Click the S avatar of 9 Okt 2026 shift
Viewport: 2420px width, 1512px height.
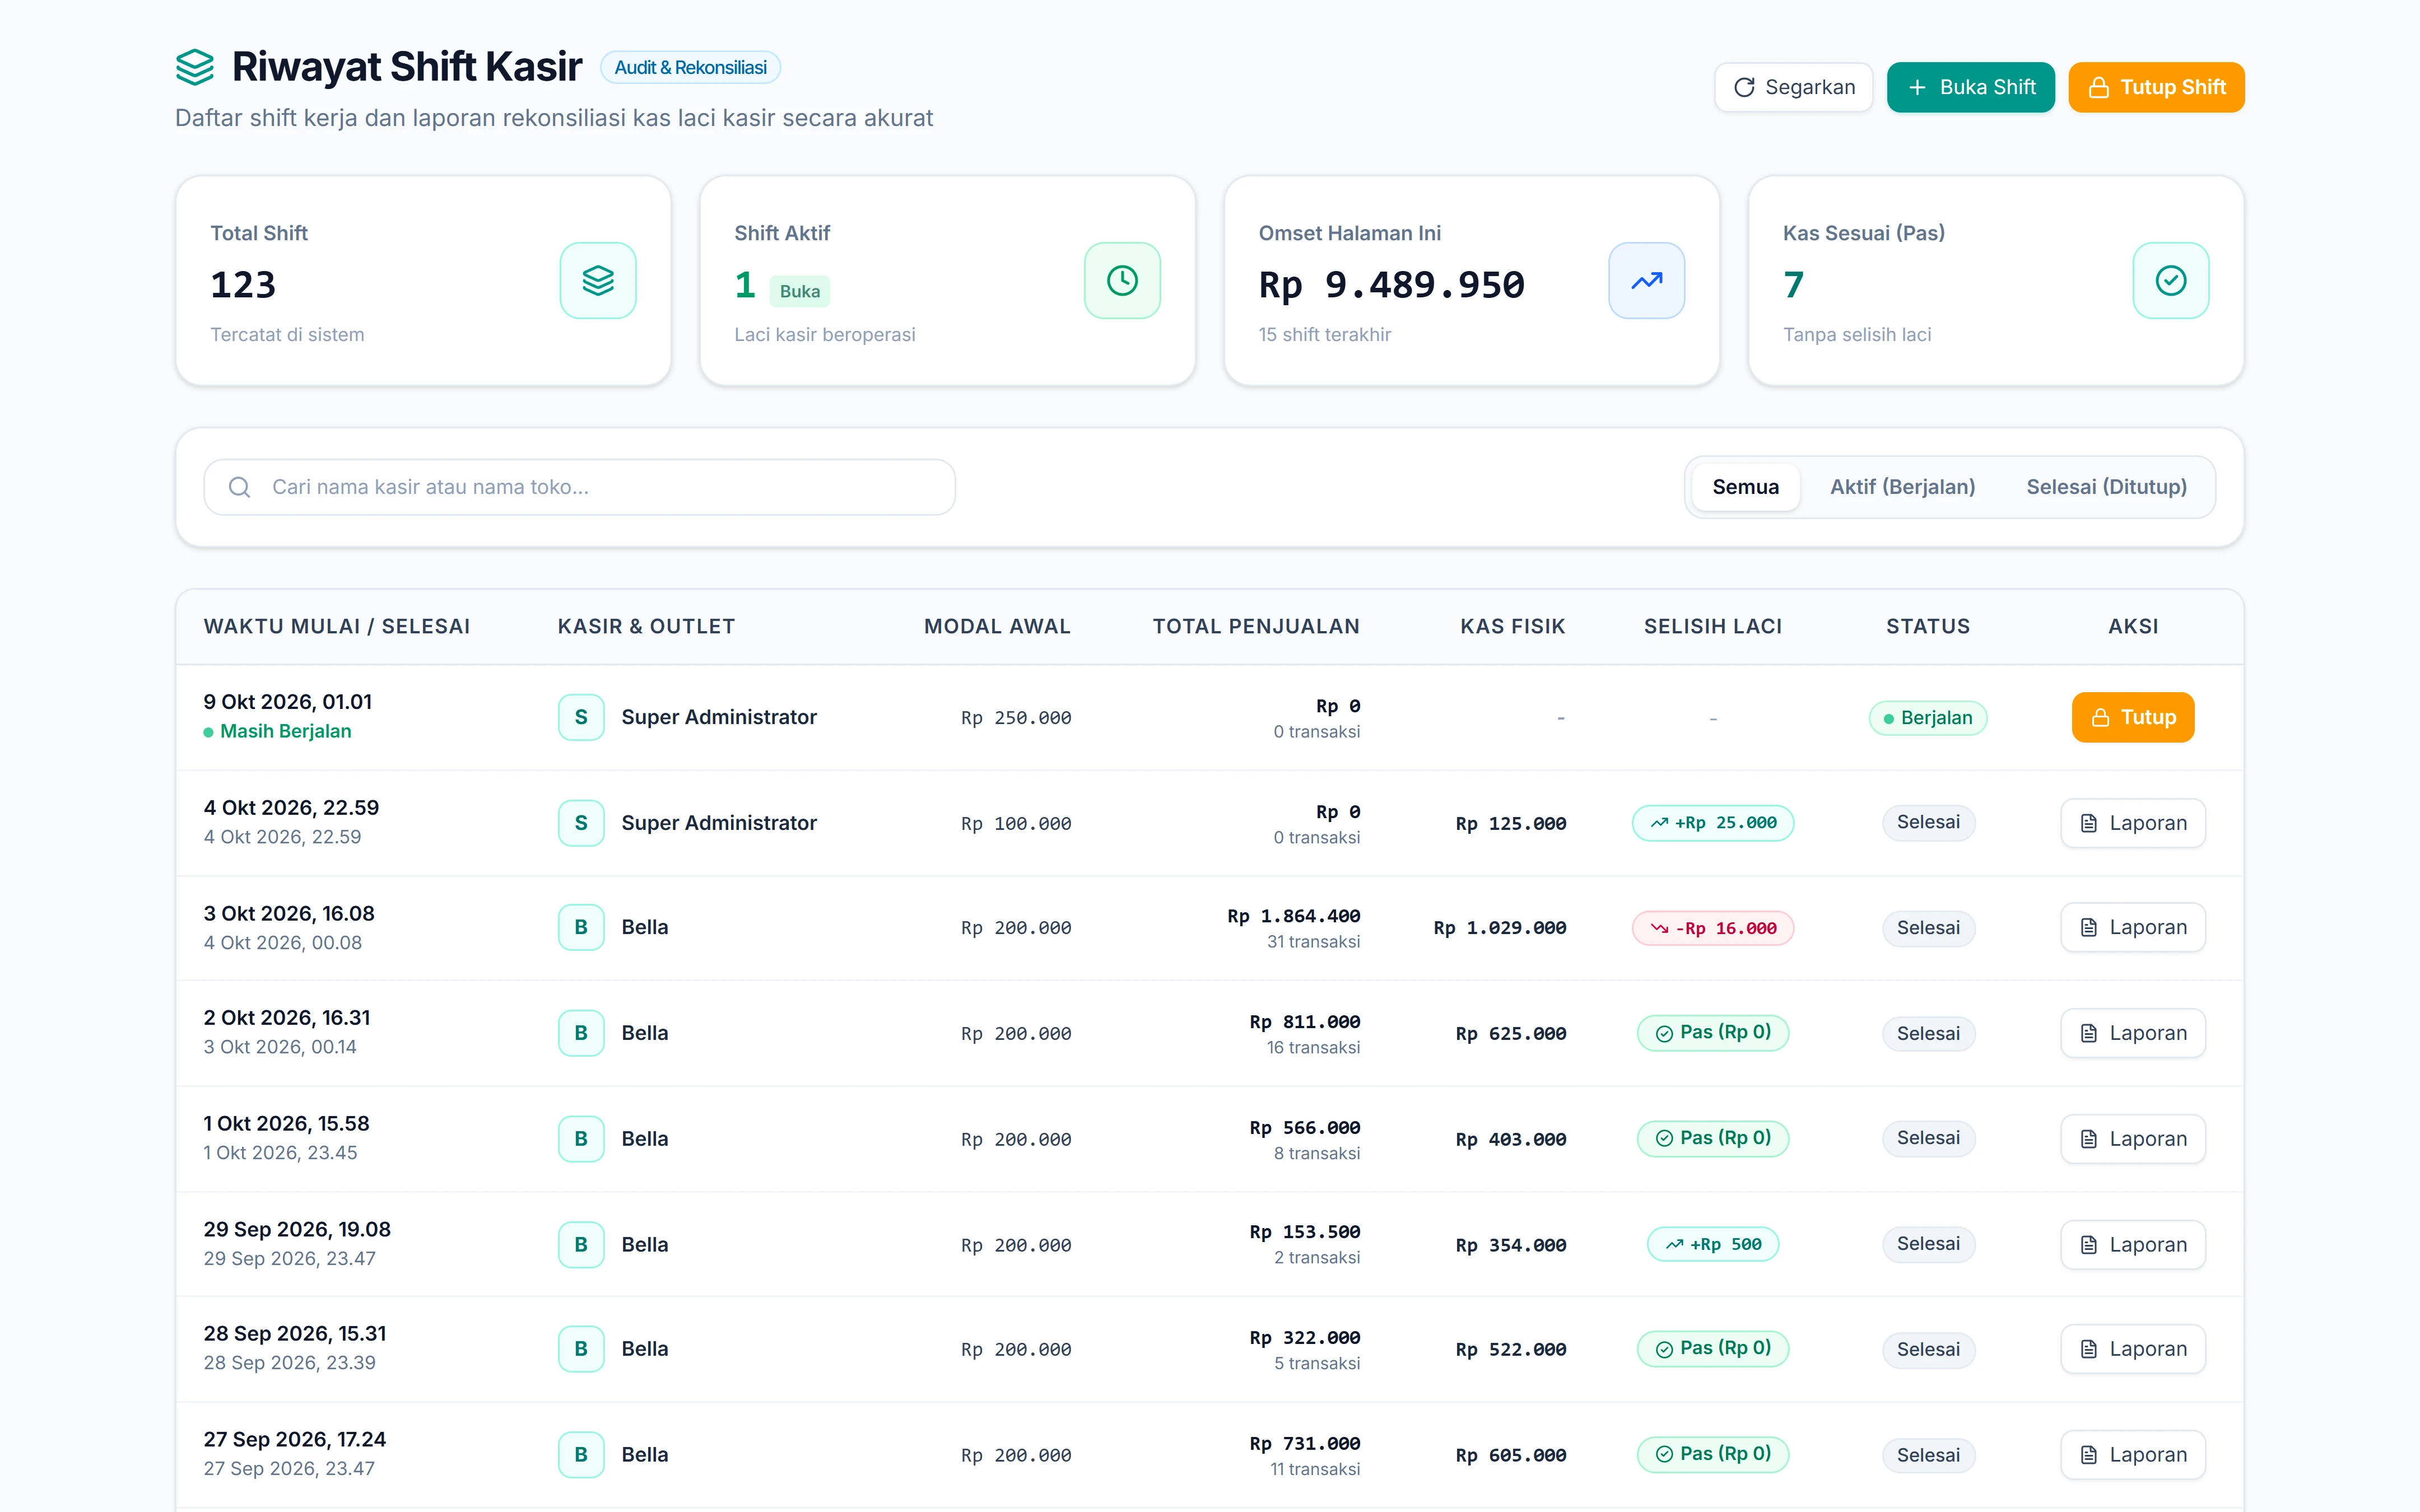click(x=581, y=717)
